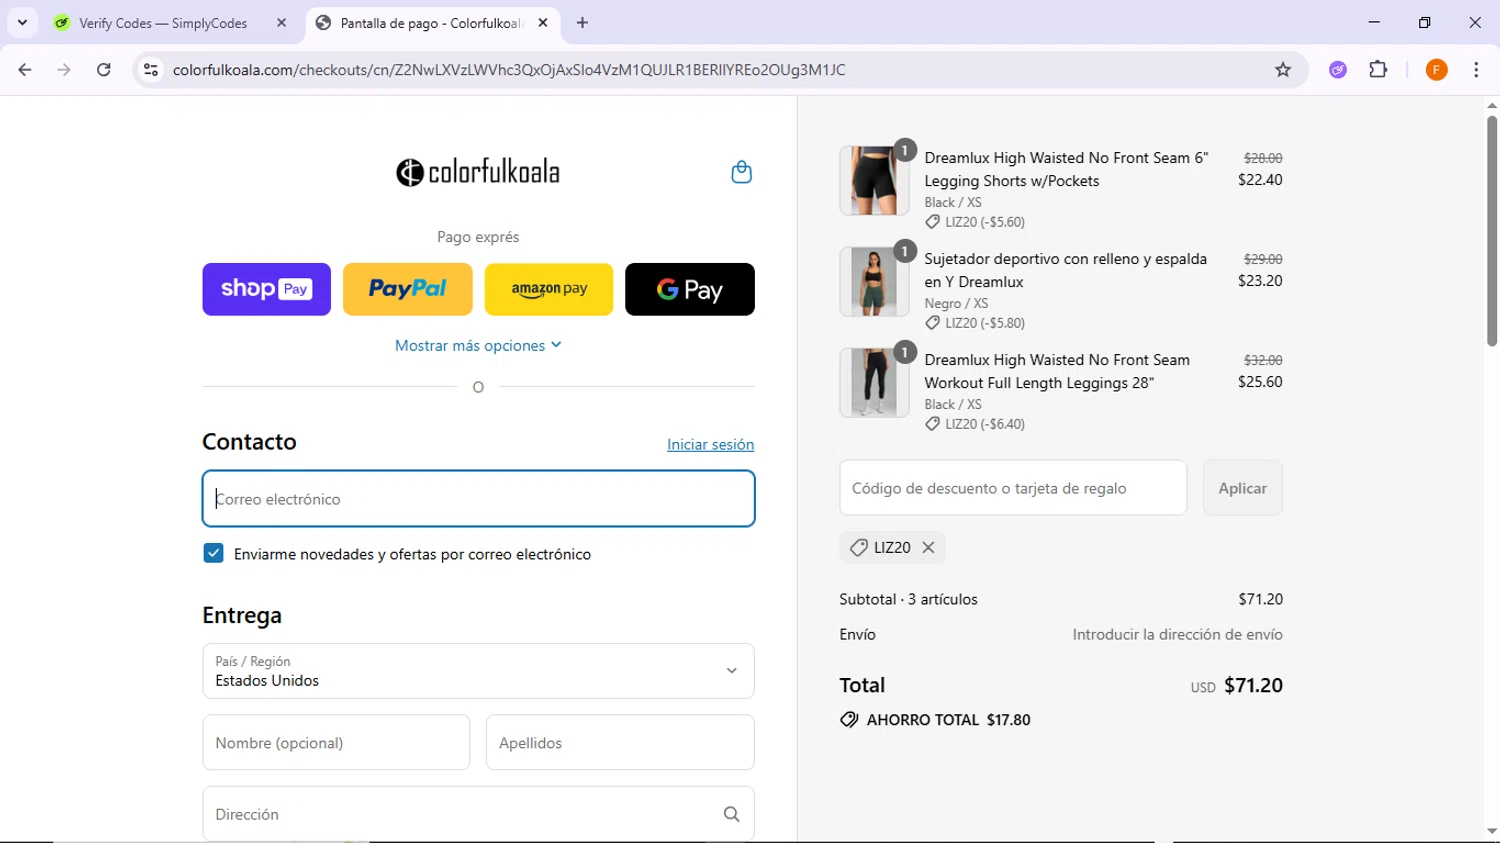Click the colorfulkoala logo
The image size is (1500, 843).
478,172
